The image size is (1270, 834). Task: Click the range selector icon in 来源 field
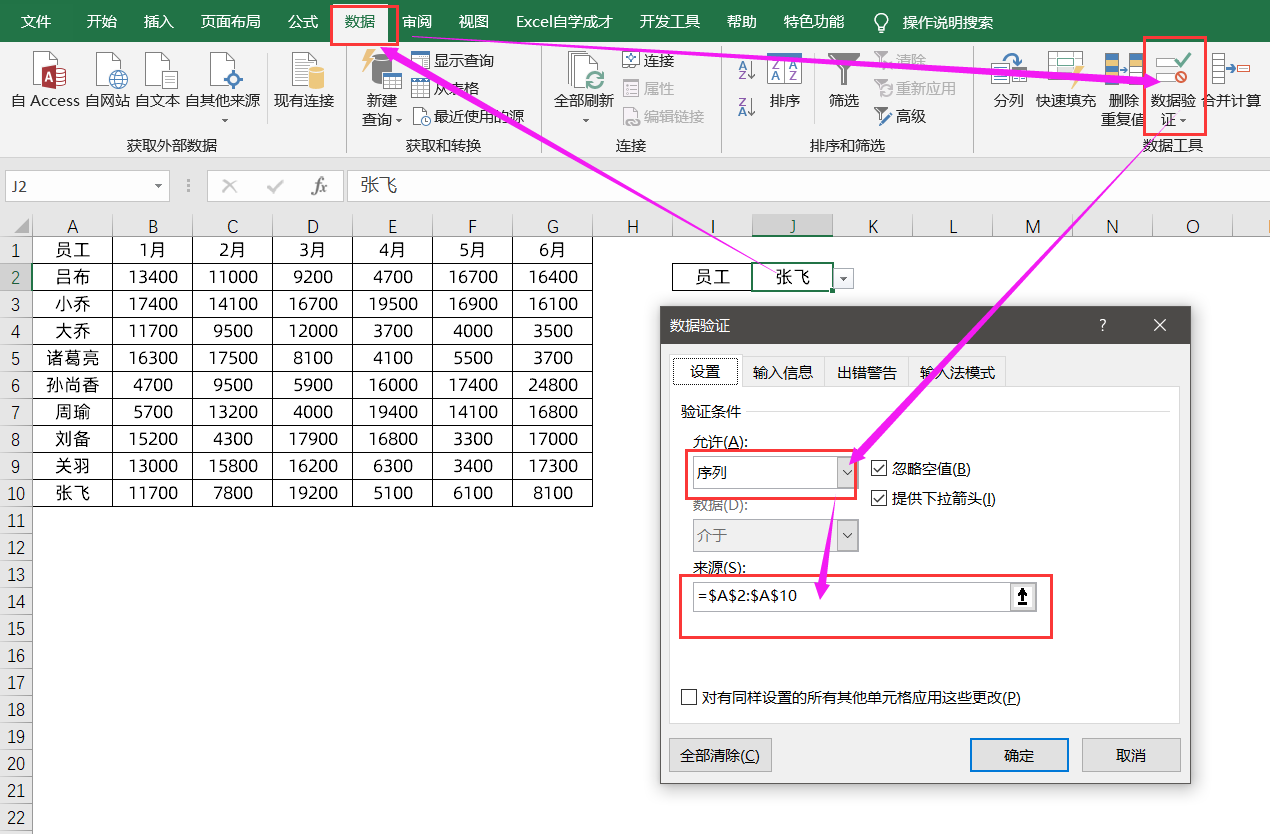[x=1023, y=597]
